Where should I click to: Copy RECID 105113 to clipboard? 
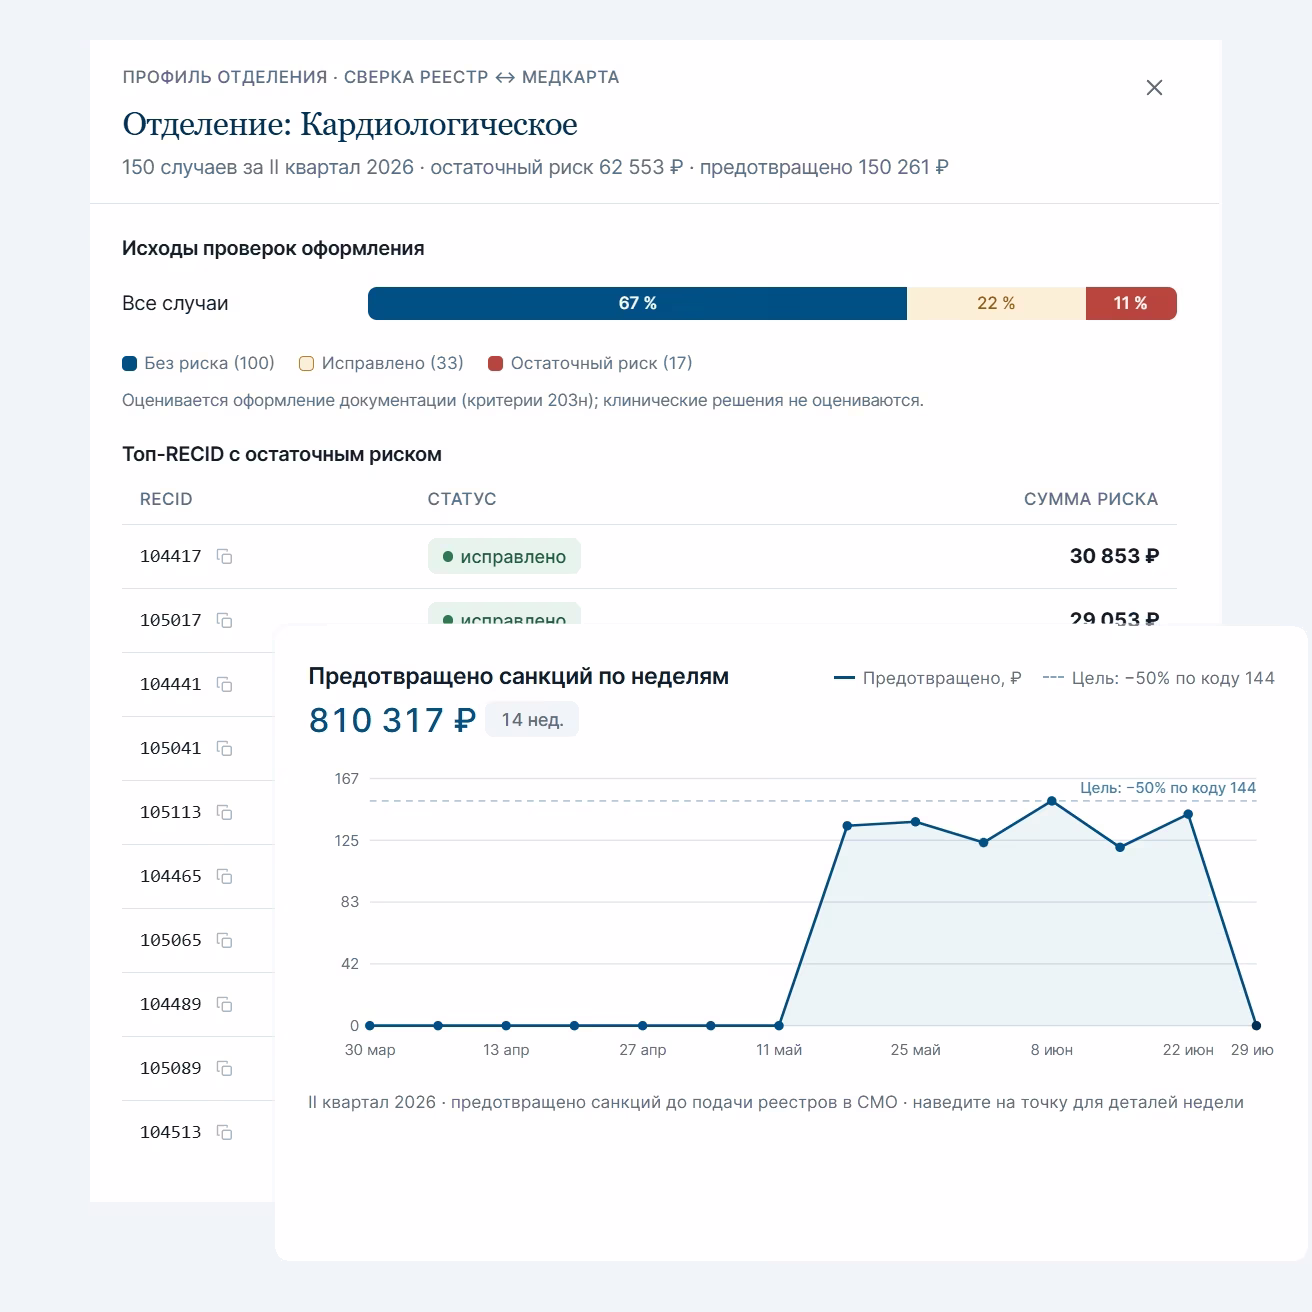(x=225, y=813)
